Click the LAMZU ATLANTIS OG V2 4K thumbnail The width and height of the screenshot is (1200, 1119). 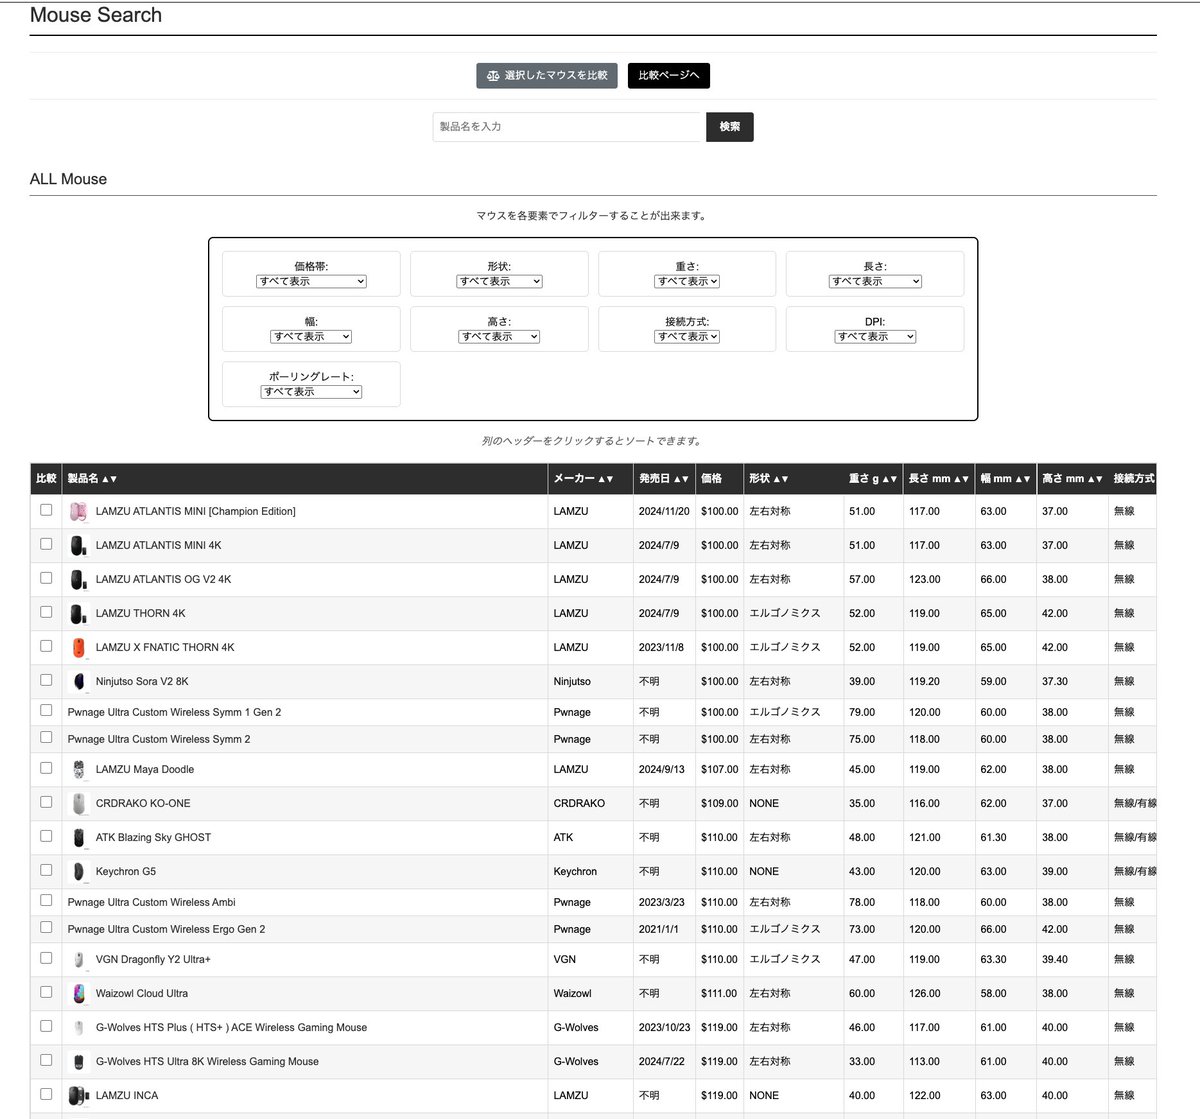pyautogui.click(x=78, y=580)
